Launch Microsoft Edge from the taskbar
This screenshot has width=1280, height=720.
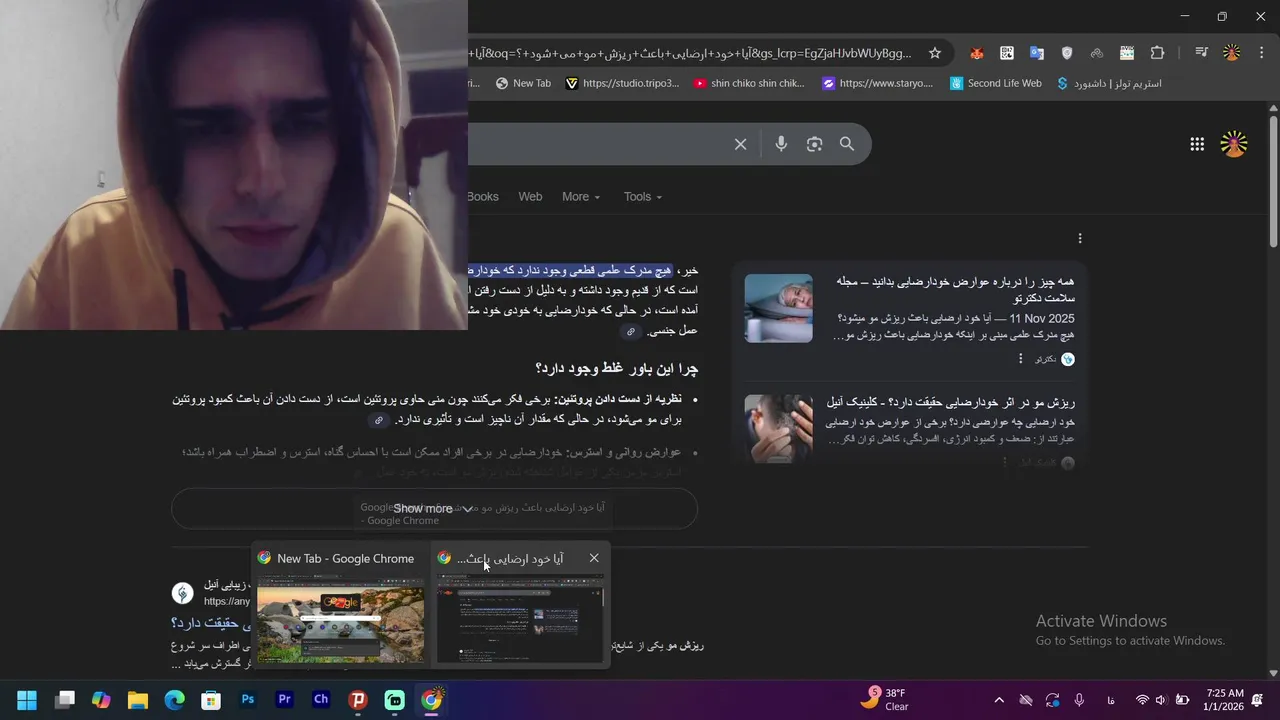(x=174, y=700)
